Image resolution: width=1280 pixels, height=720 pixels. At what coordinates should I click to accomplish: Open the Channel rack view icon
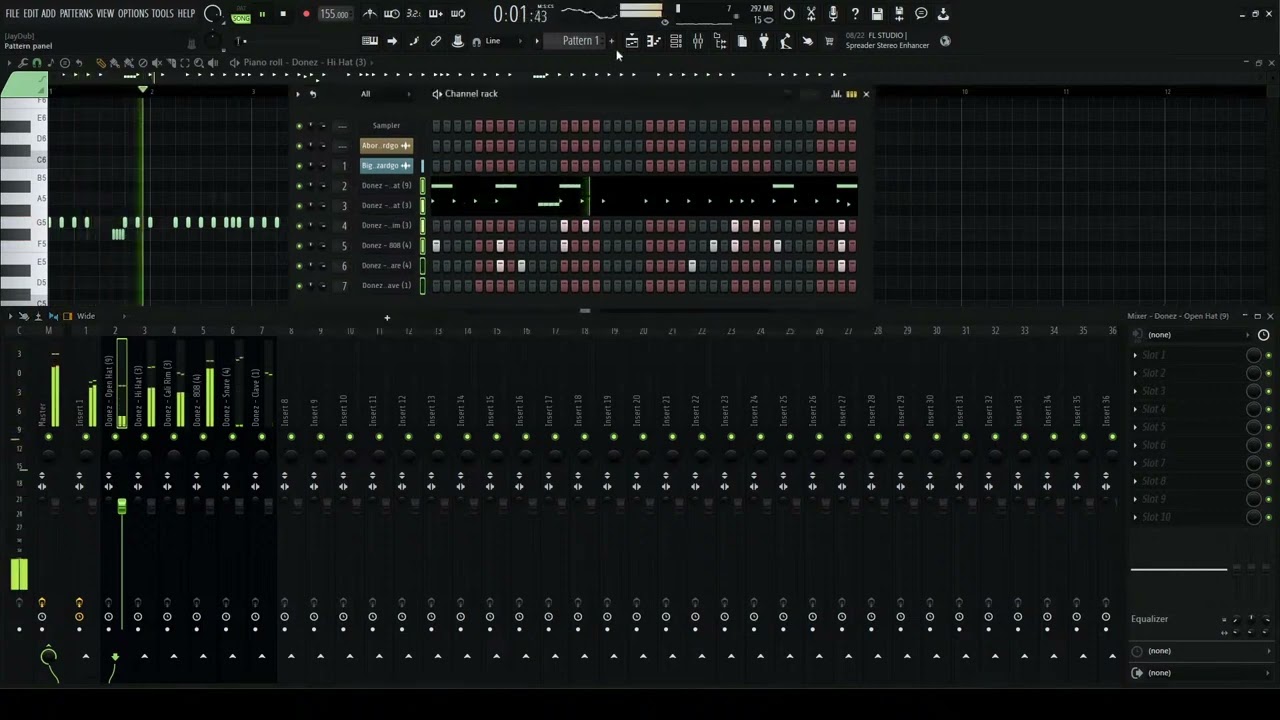click(676, 41)
